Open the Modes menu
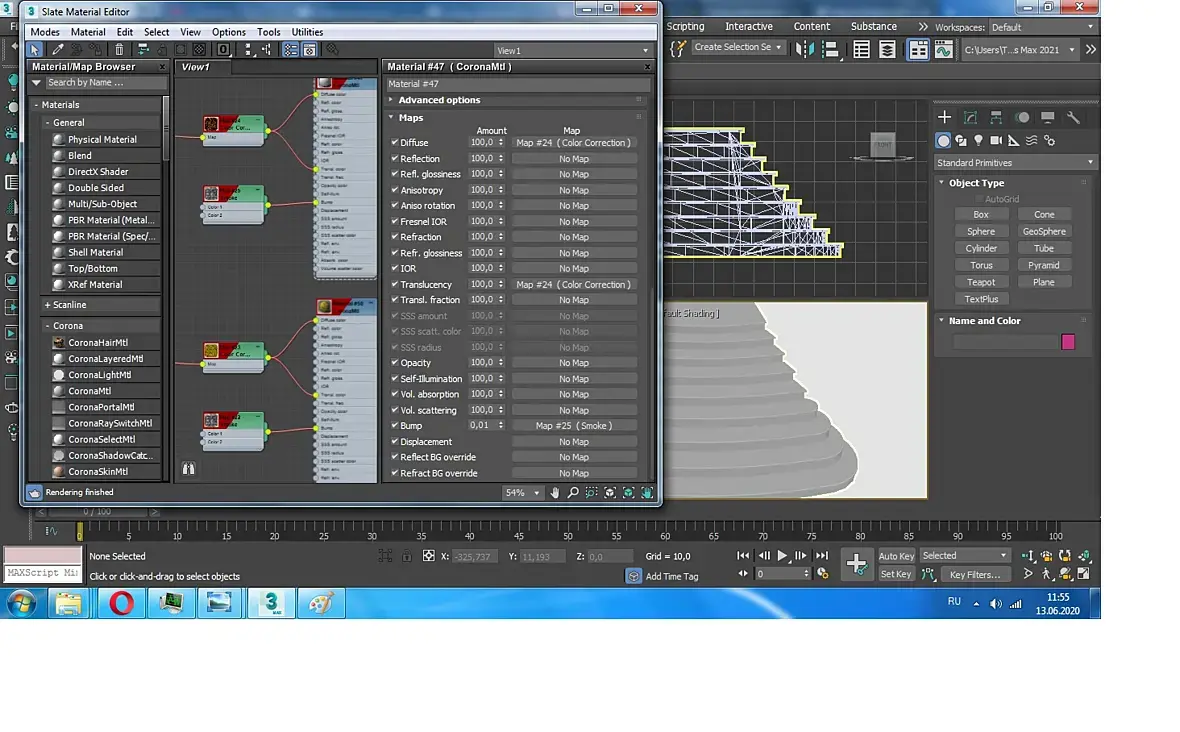 (x=45, y=32)
